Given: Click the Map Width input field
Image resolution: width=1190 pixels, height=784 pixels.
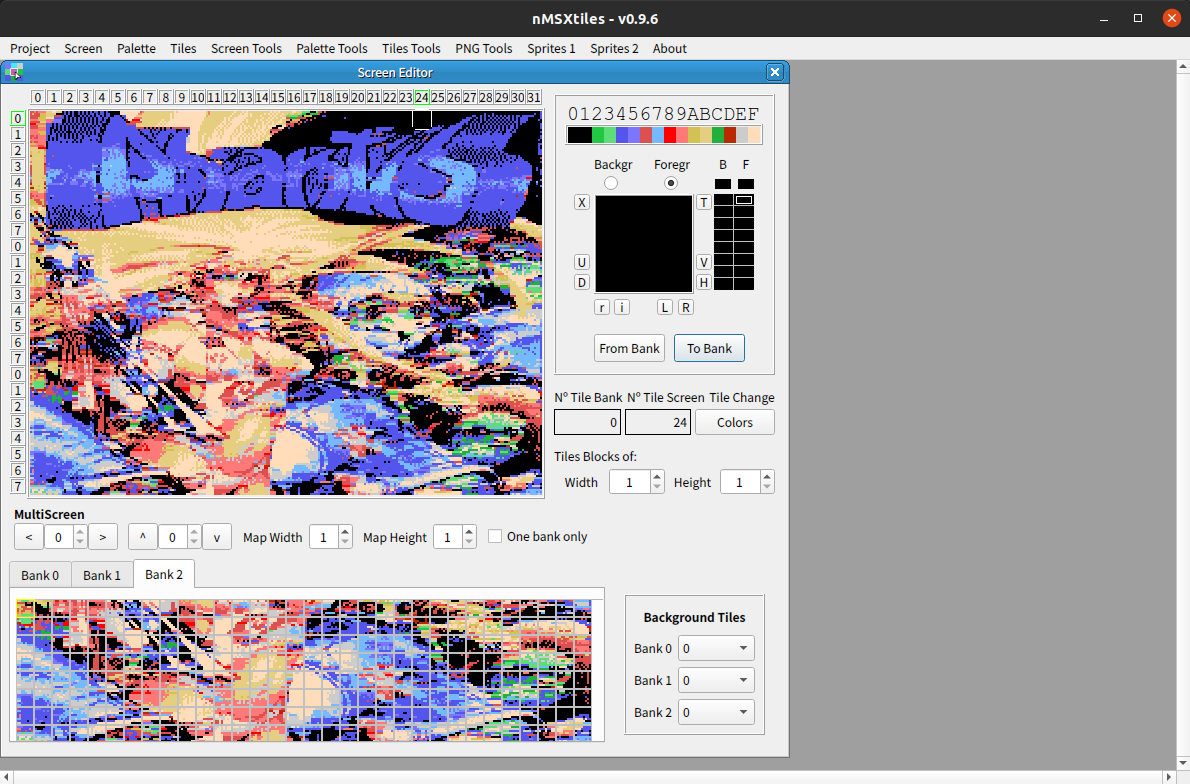Looking at the screenshot, I should (324, 537).
